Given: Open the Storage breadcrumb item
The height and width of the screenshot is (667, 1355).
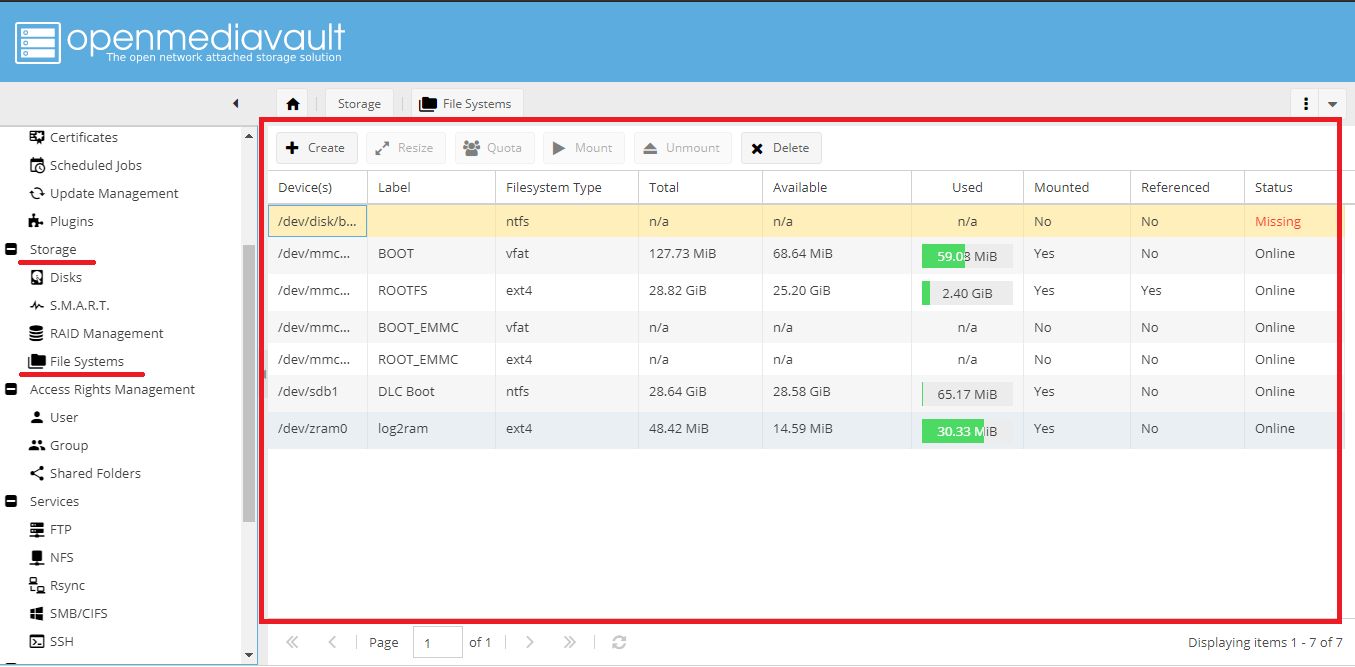Looking at the screenshot, I should click(359, 103).
